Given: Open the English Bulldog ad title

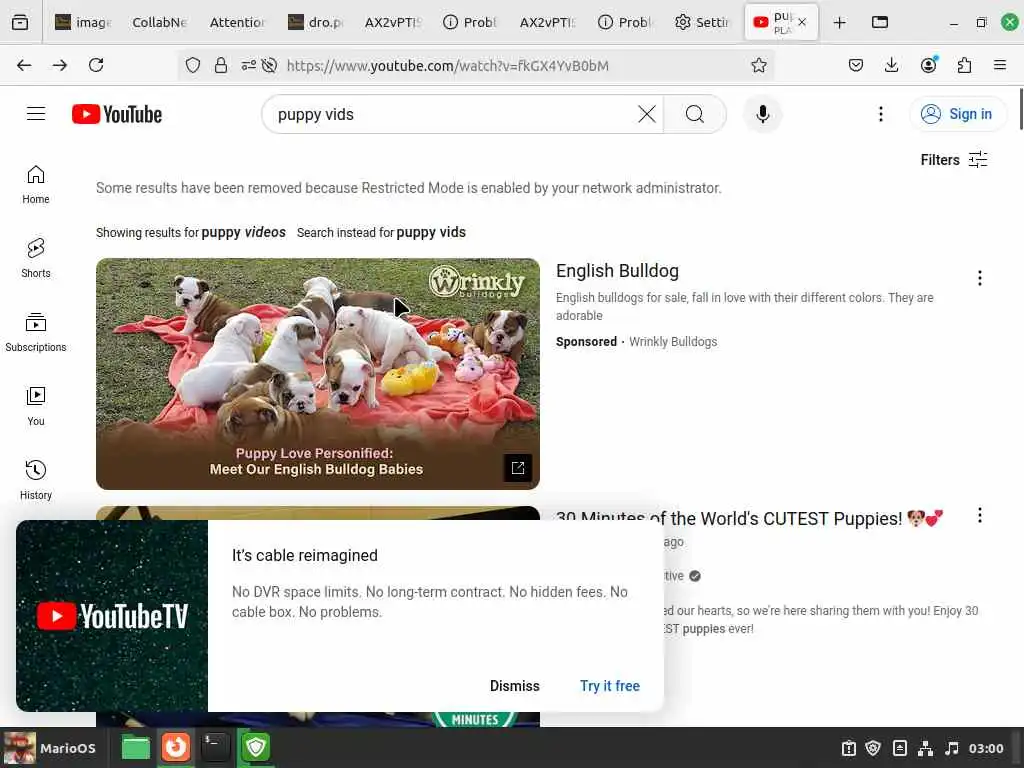Looking at the screenshot, I should coord(617,271).
